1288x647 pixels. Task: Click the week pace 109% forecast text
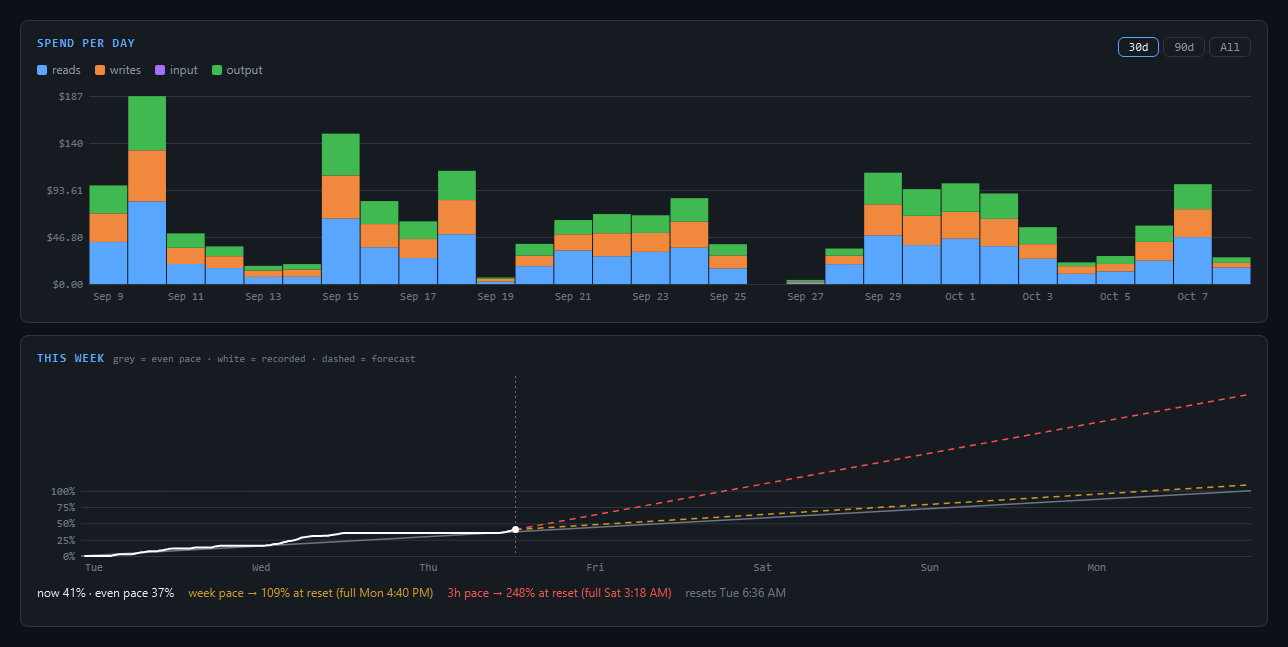click(311, 593)
